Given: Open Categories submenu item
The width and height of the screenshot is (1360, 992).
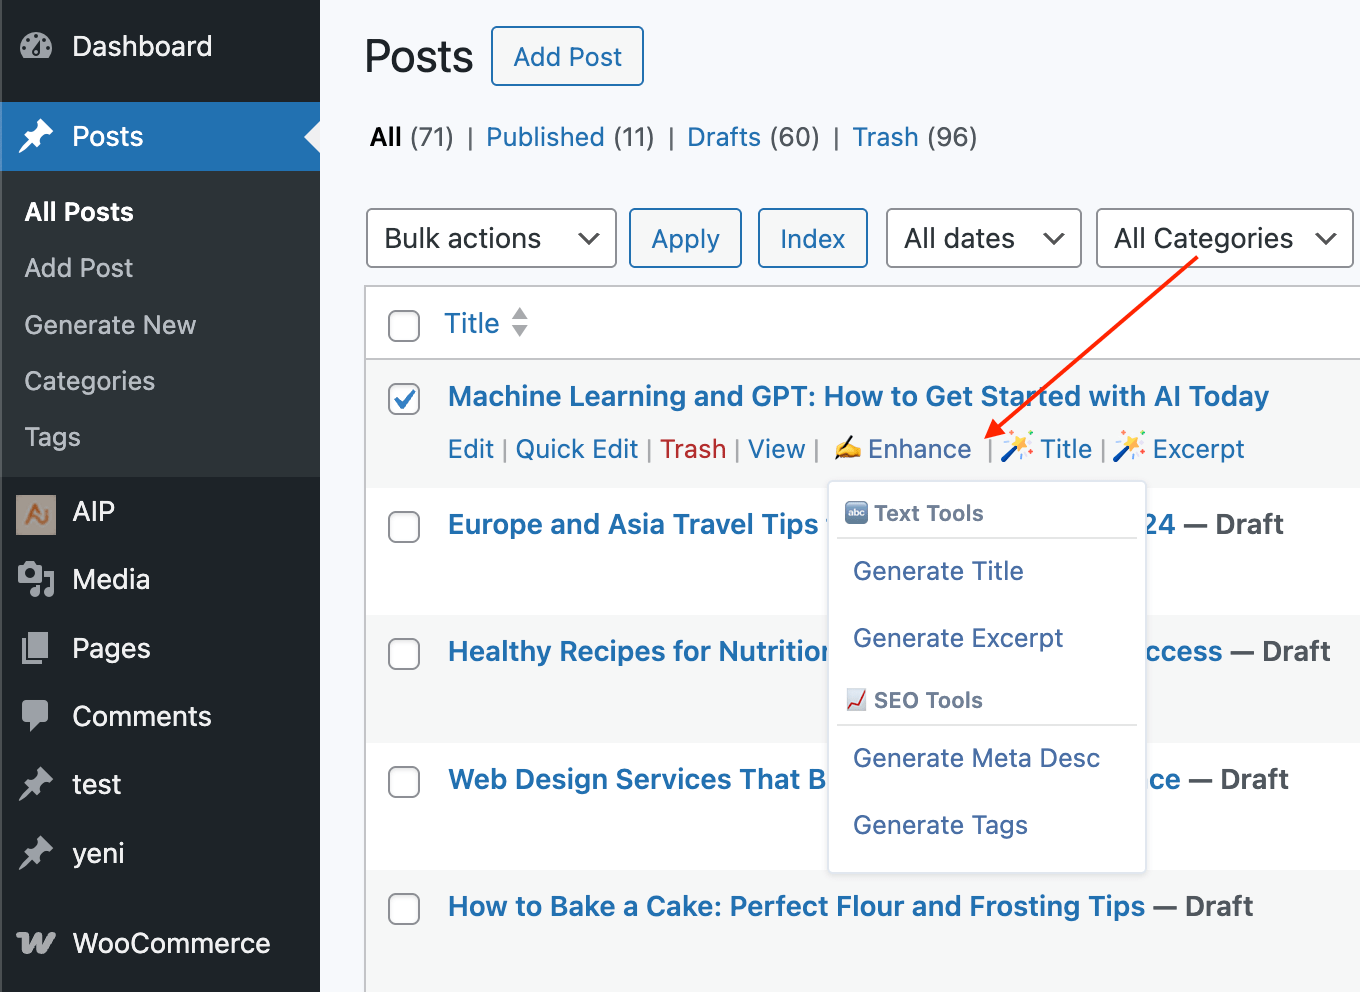Looking at the screenshot, I should [90, 381].
